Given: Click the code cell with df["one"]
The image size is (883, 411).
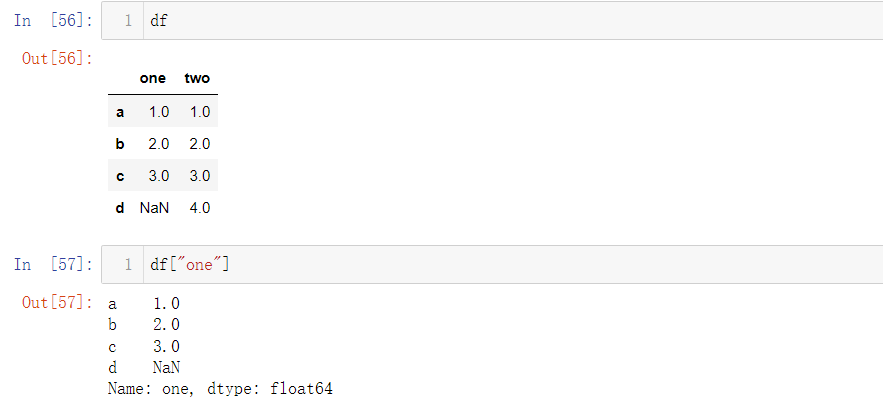Looking at the screenshot, I should tap(492, 265).
